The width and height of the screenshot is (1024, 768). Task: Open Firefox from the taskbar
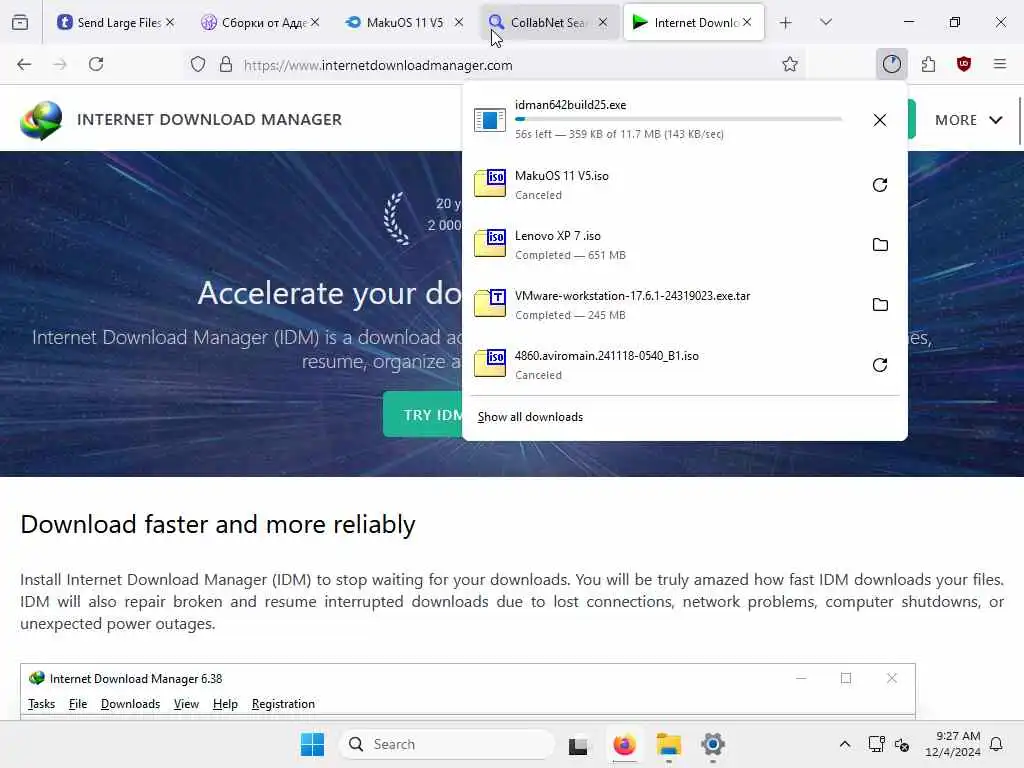point(624,744)
